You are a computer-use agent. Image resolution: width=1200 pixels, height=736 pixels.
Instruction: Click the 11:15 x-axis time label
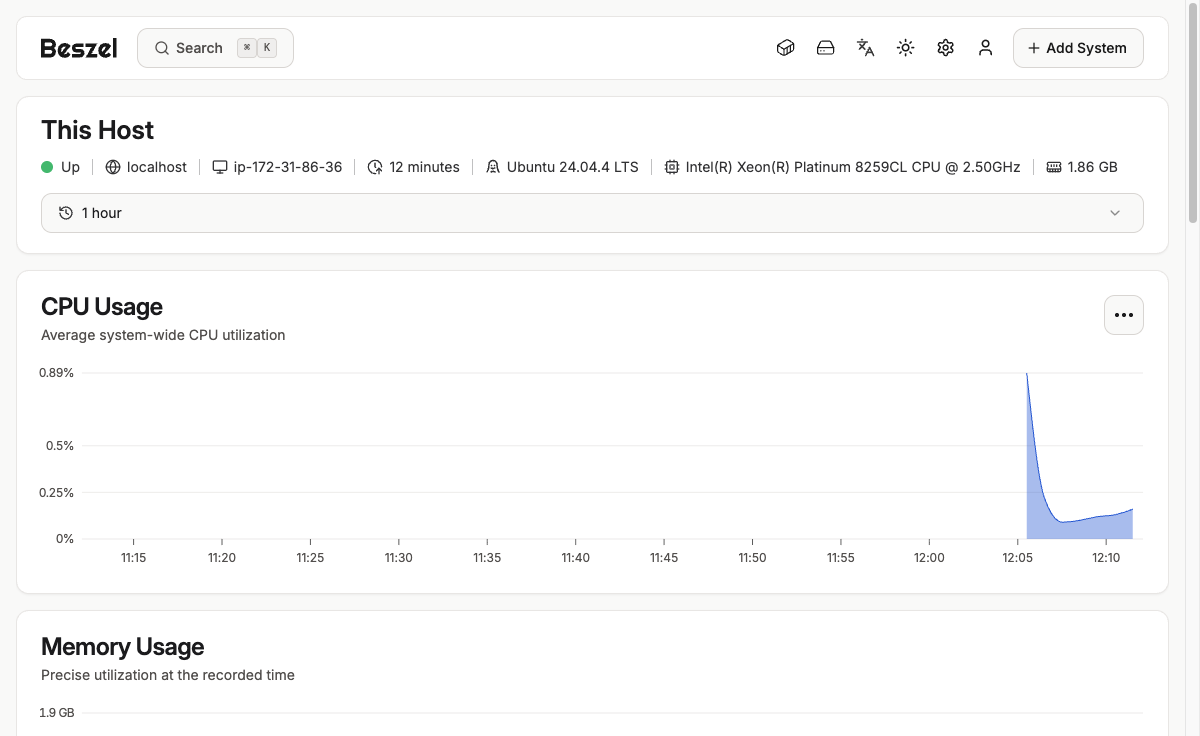click(133, 558)
